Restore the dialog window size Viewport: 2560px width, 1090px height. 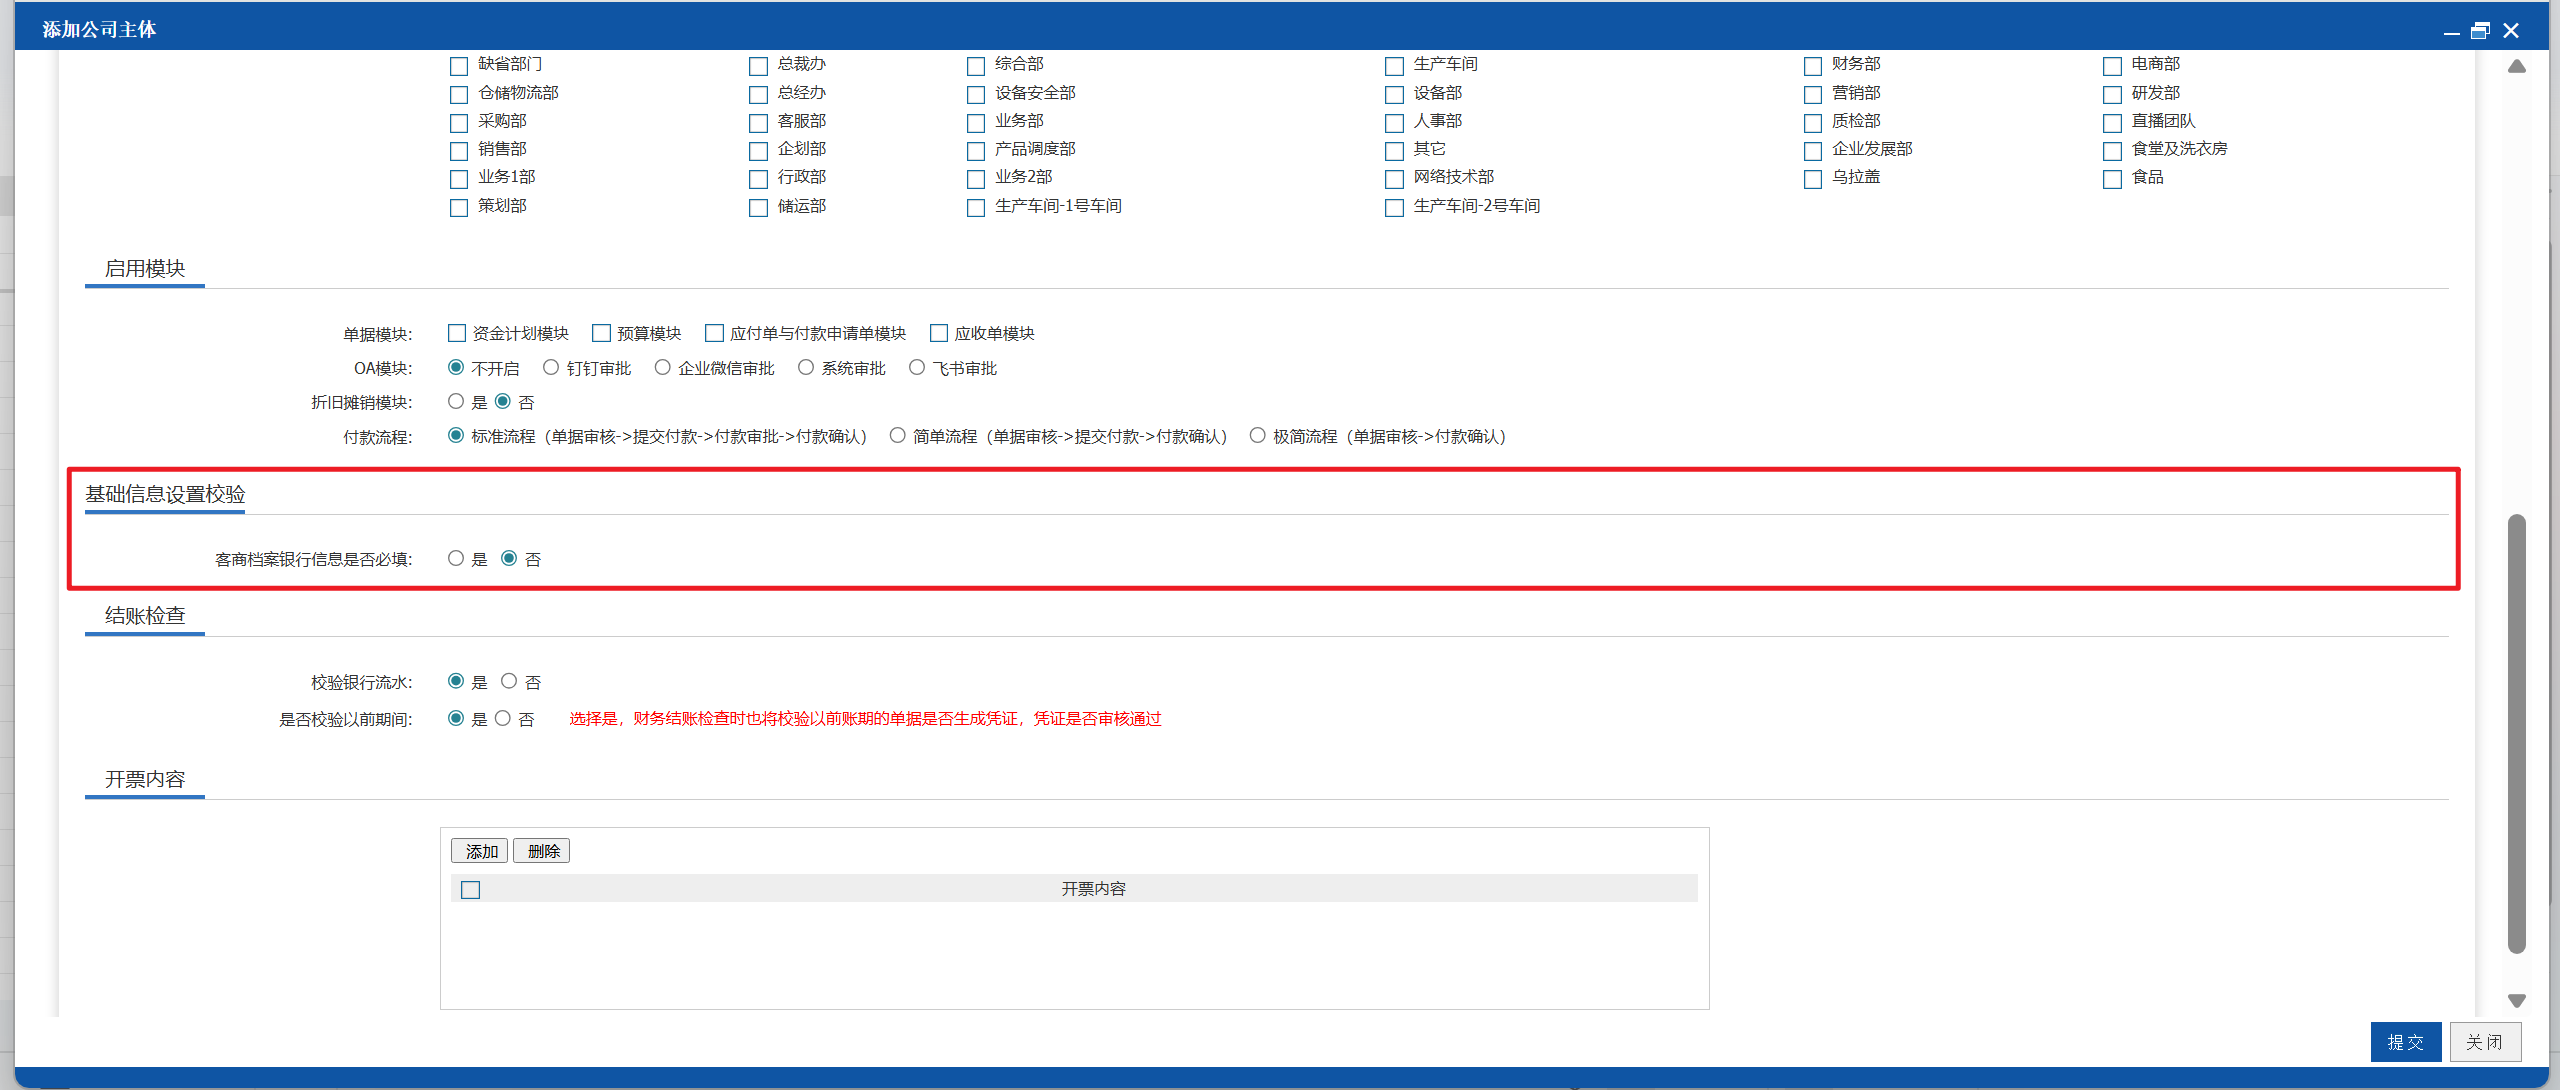(x=2480, y=31)
